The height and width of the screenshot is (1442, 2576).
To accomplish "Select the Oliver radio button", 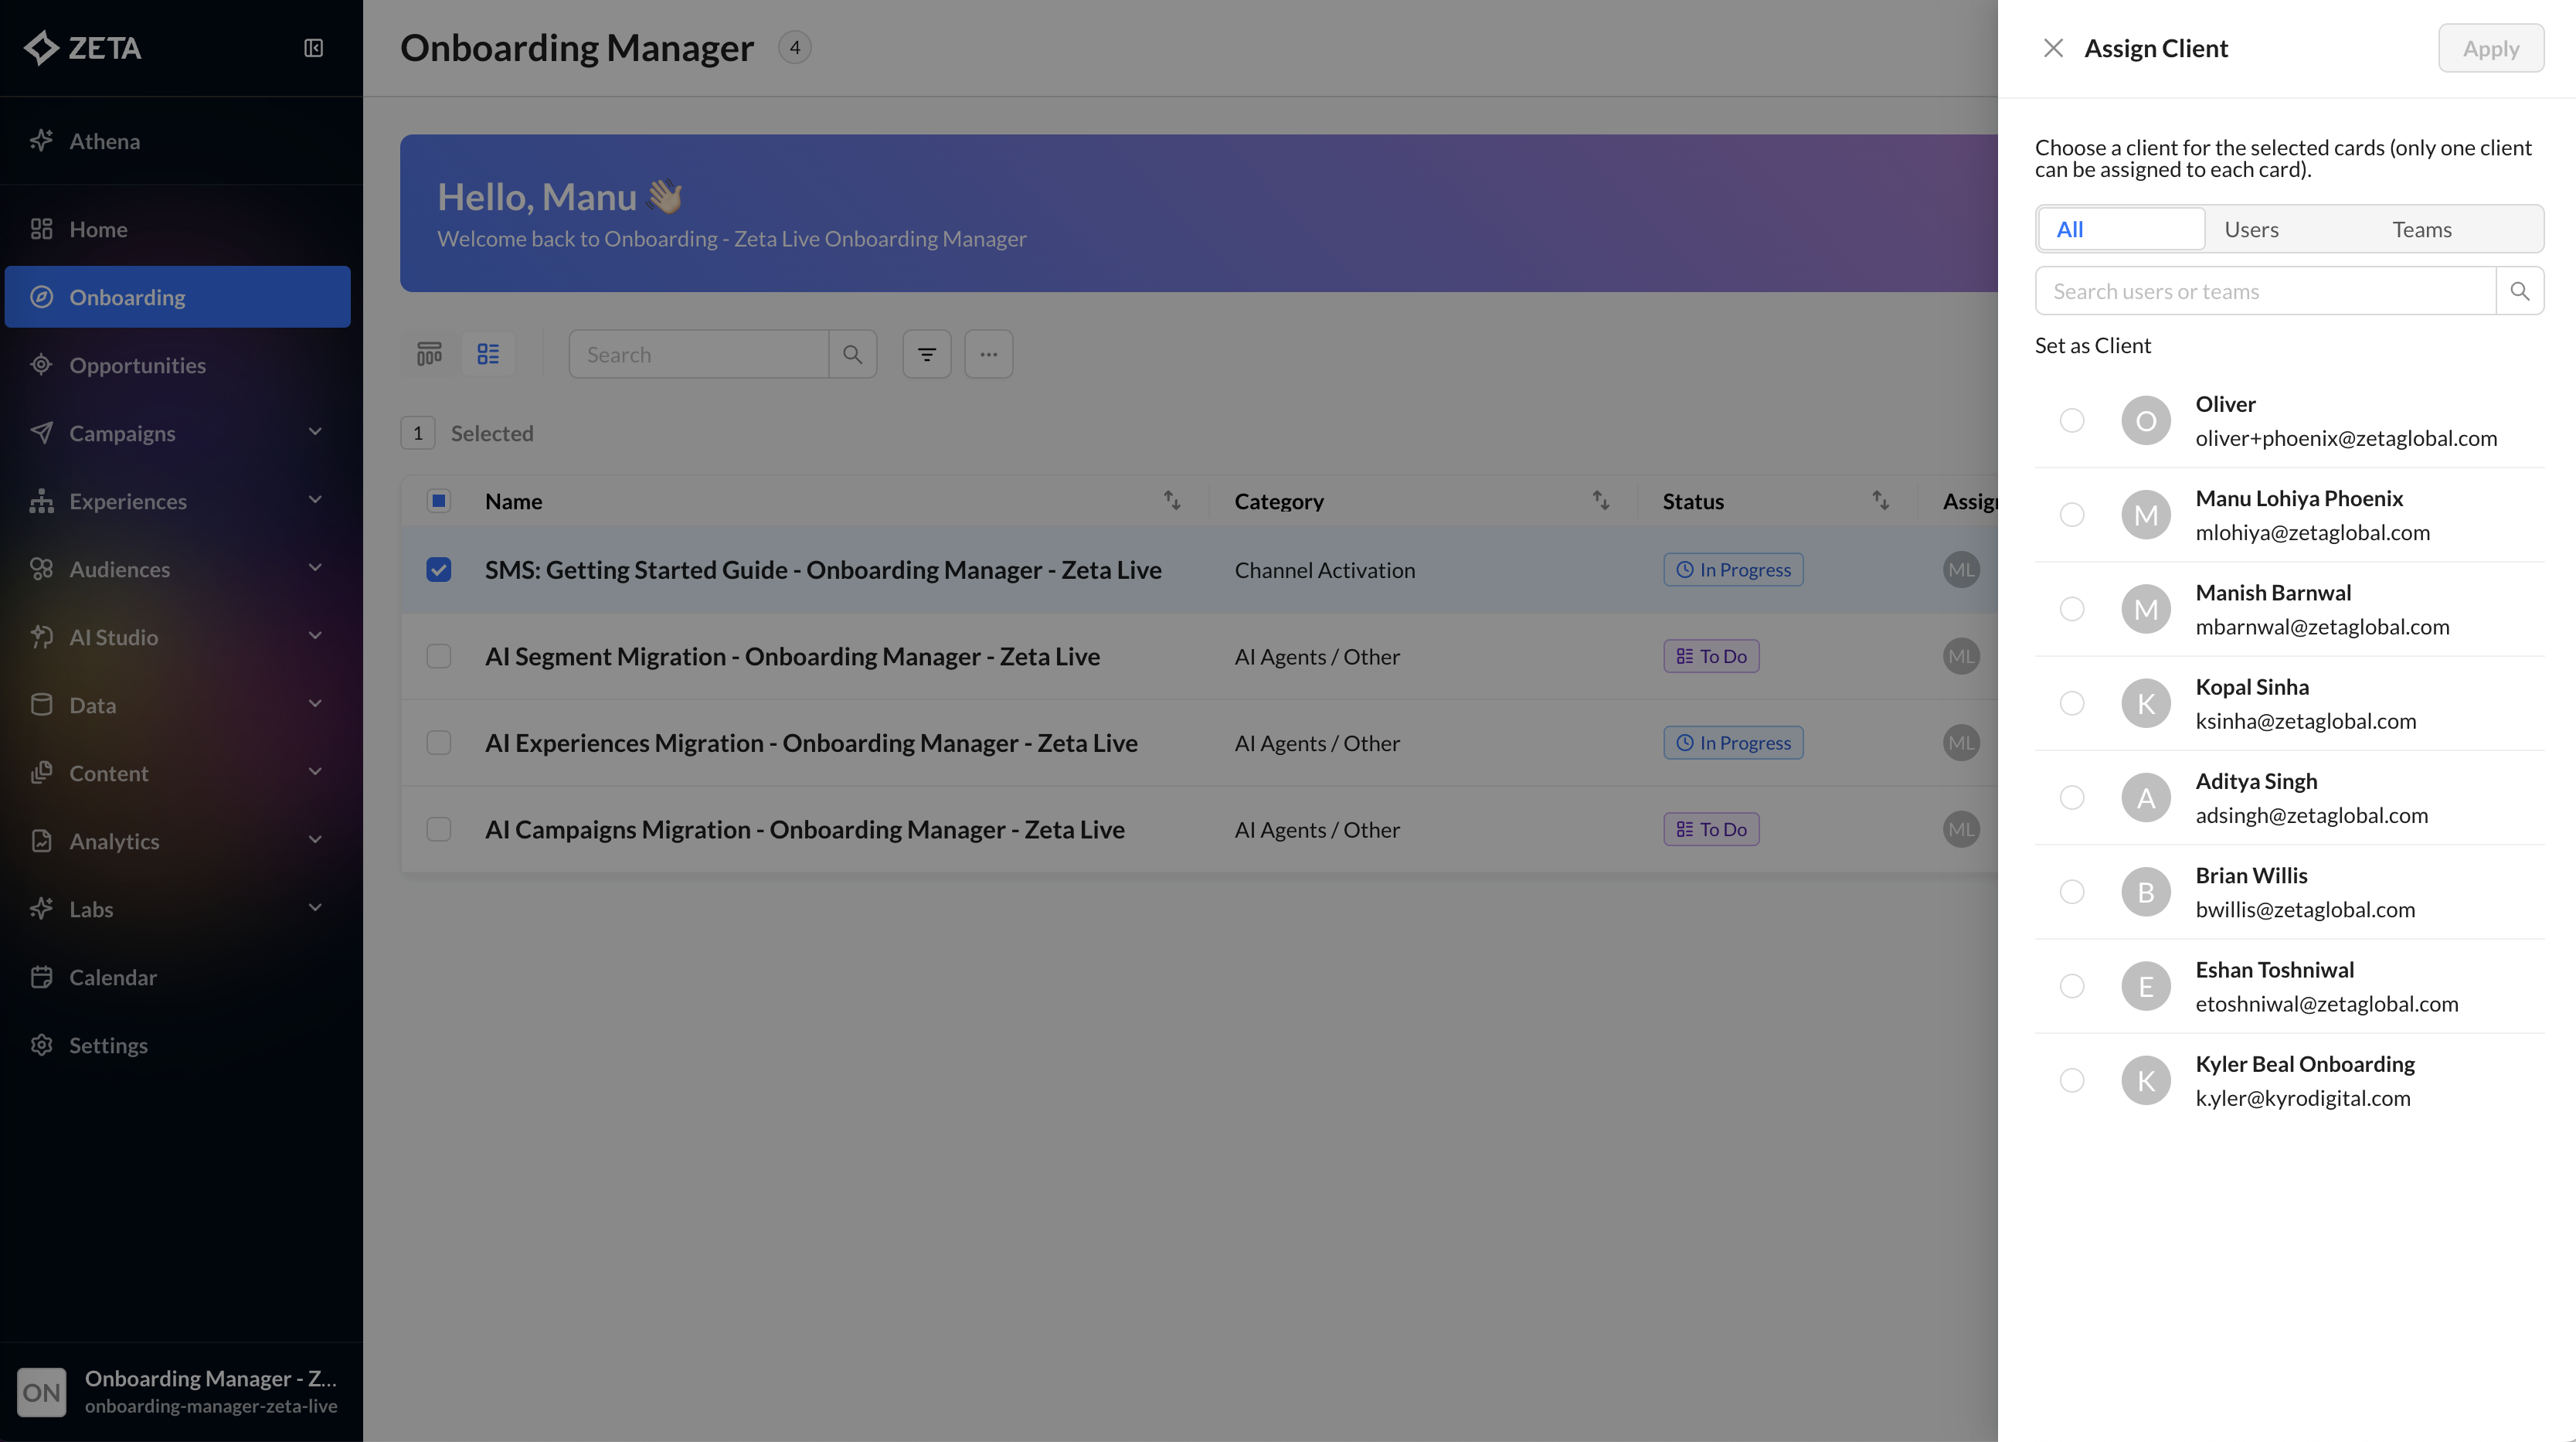I will click(2072, 420).
